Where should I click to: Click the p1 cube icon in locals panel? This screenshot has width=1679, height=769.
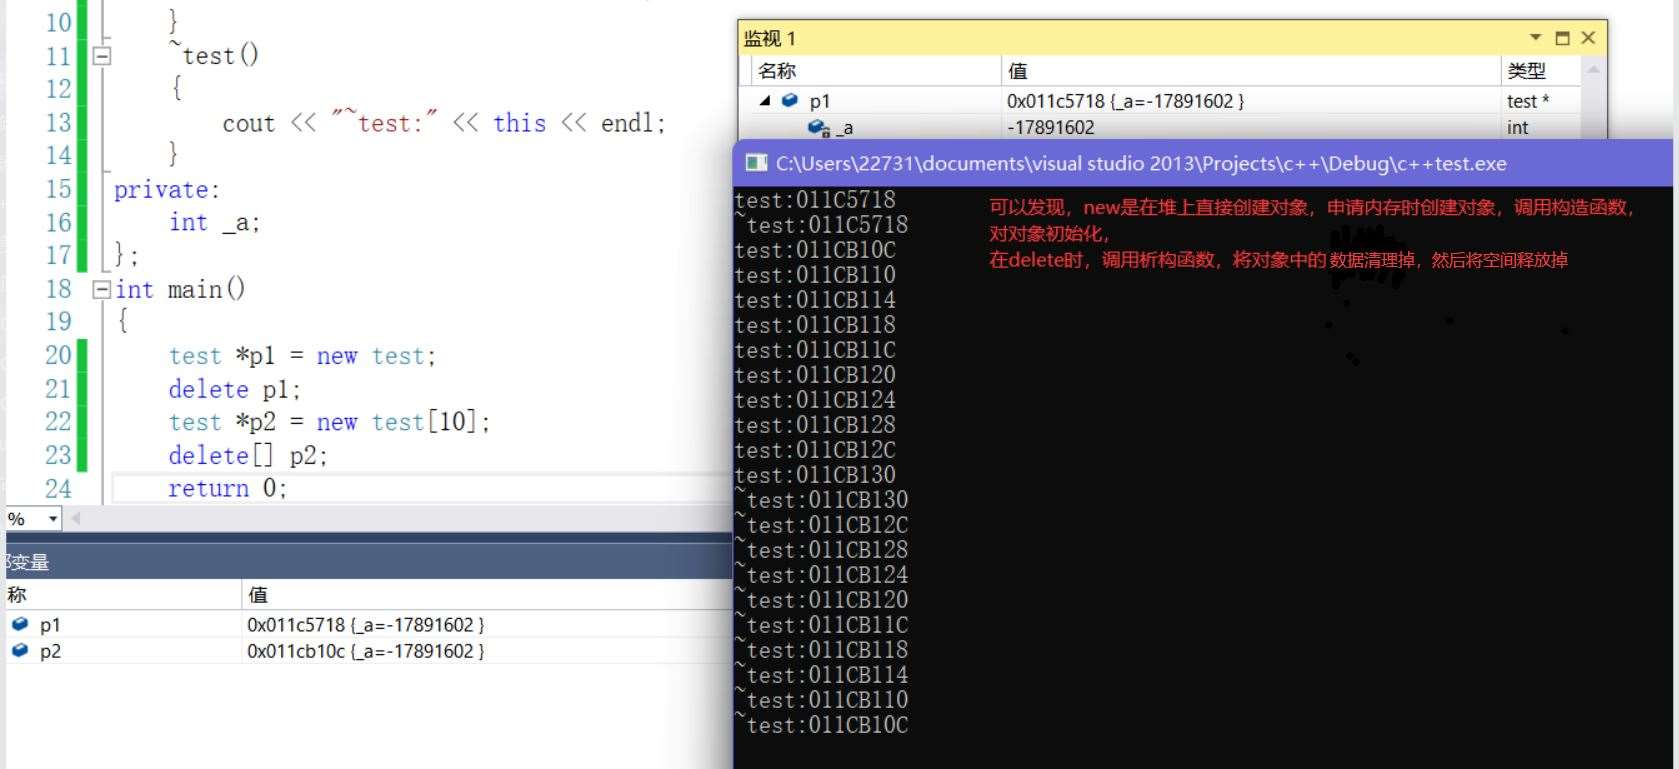click(20, 624)
